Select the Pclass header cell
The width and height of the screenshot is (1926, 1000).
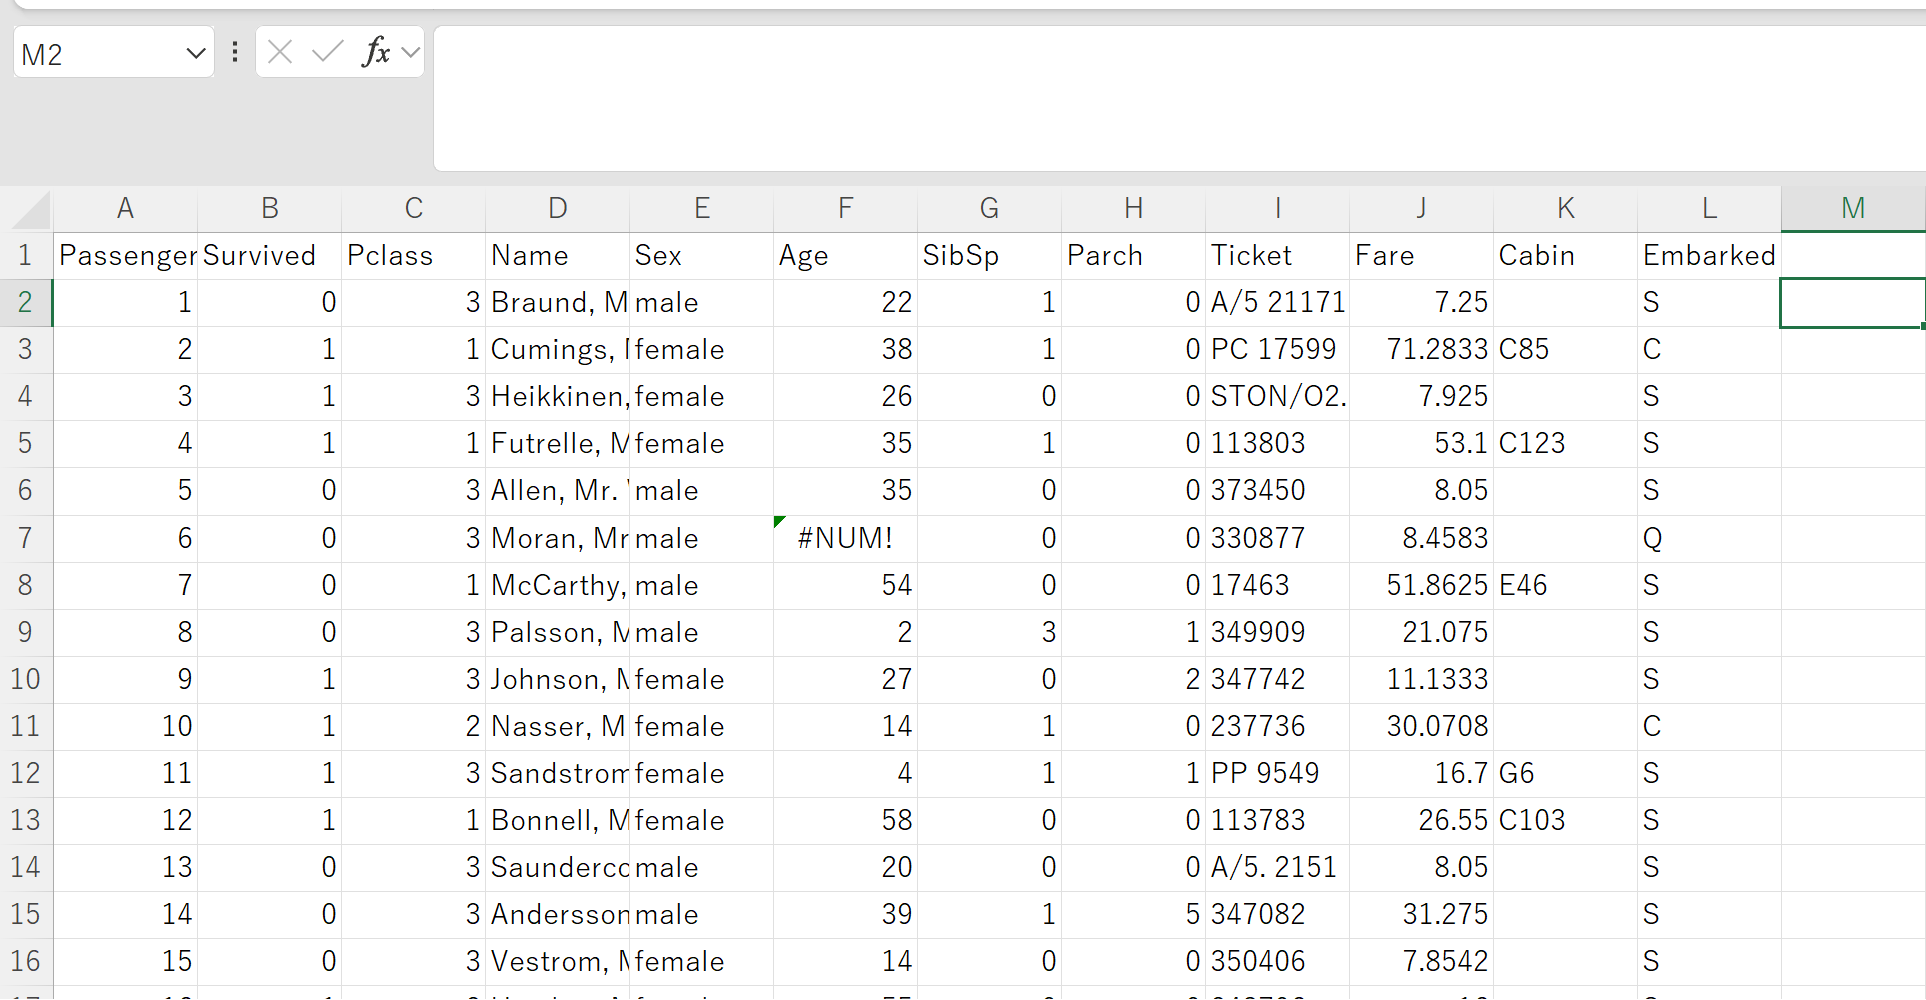pos(413,255)
